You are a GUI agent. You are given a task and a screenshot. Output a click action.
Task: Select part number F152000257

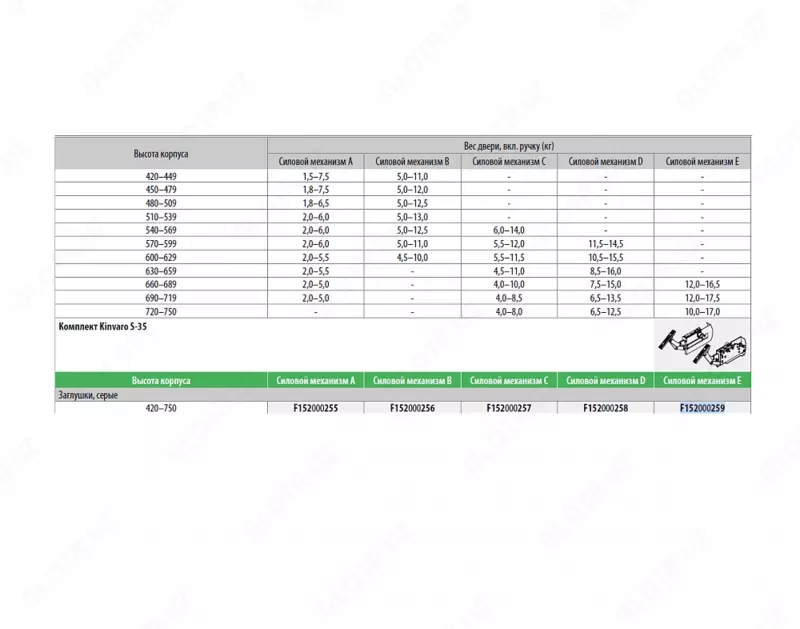(509, 408)
